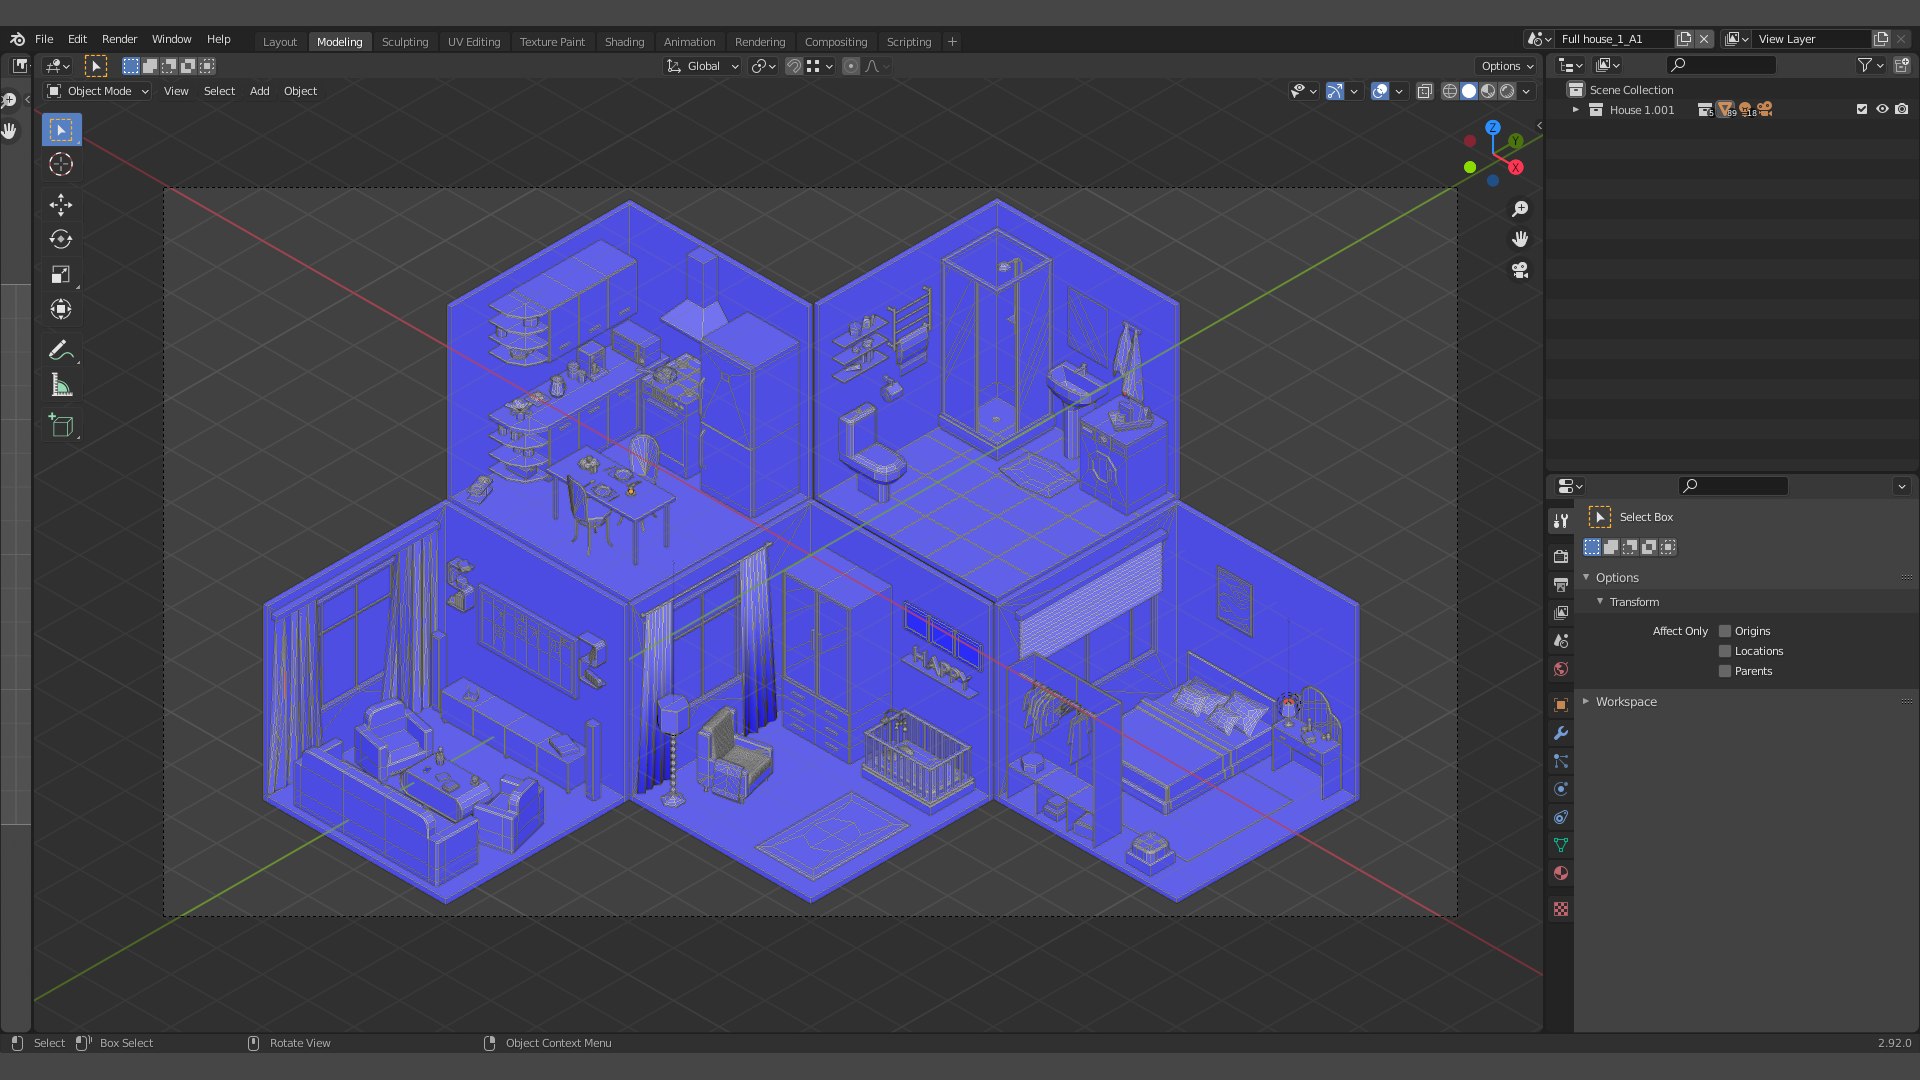The width and height of the screenshot is (1920, 1080).
Task: Click the outliner search field
Action: 1722,65
